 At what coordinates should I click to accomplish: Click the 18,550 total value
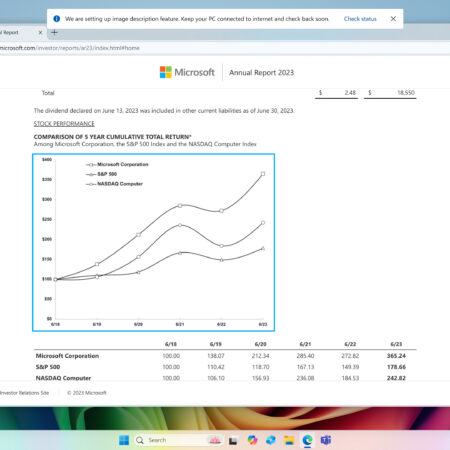click(x=406, y=93)
